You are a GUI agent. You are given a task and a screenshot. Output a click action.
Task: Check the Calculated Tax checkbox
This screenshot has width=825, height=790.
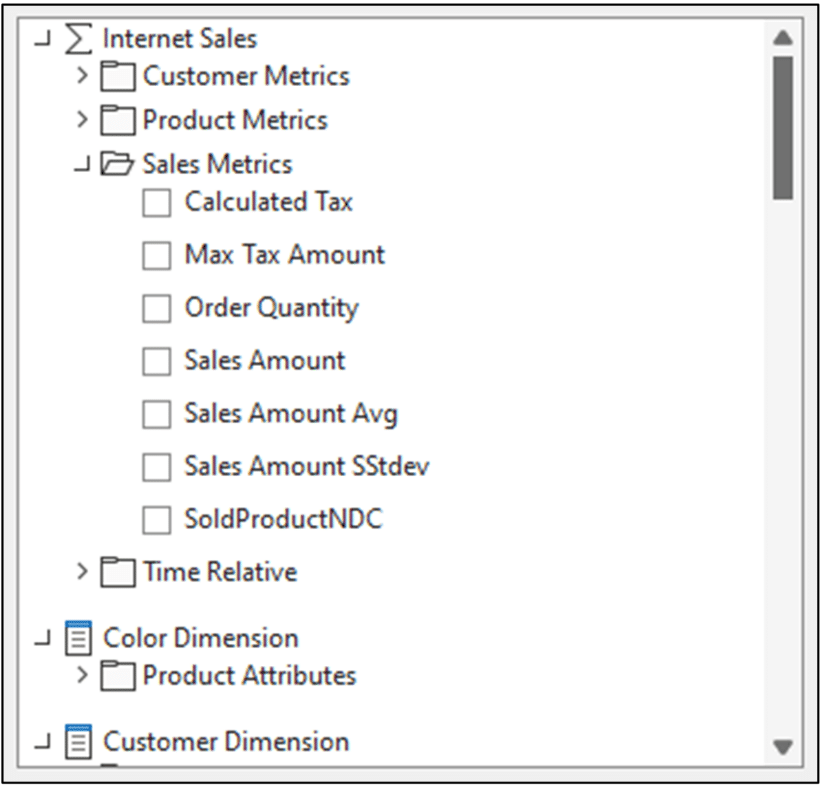coord(156,203)
